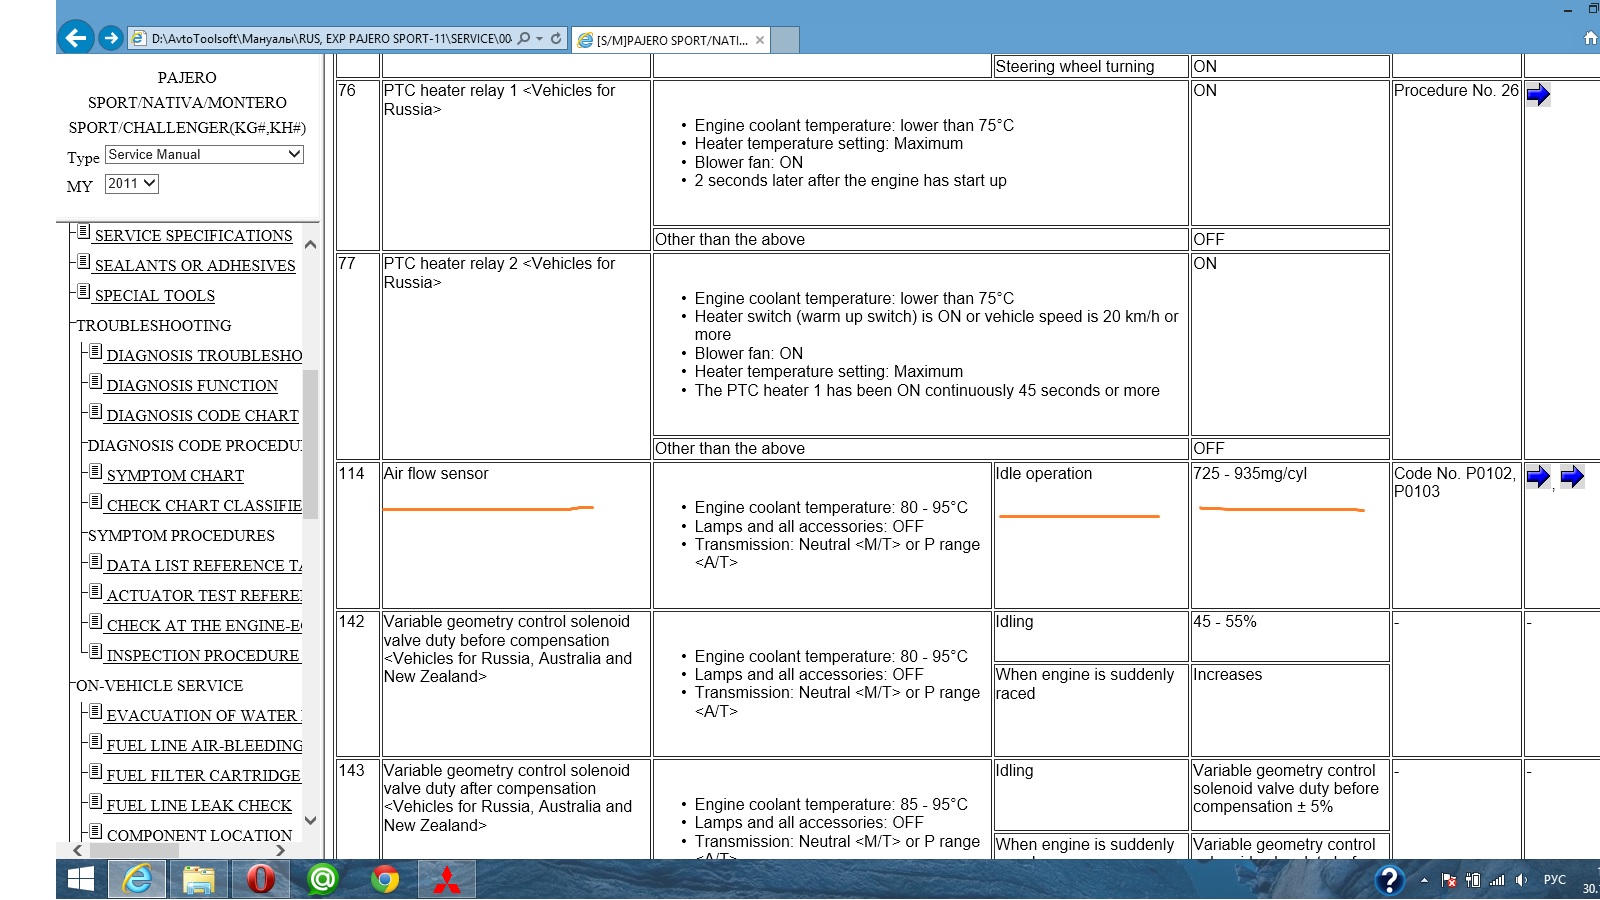The image size is (1600, 900).
Task: Open a new blank browser tab
Action: tap(785, 40)
